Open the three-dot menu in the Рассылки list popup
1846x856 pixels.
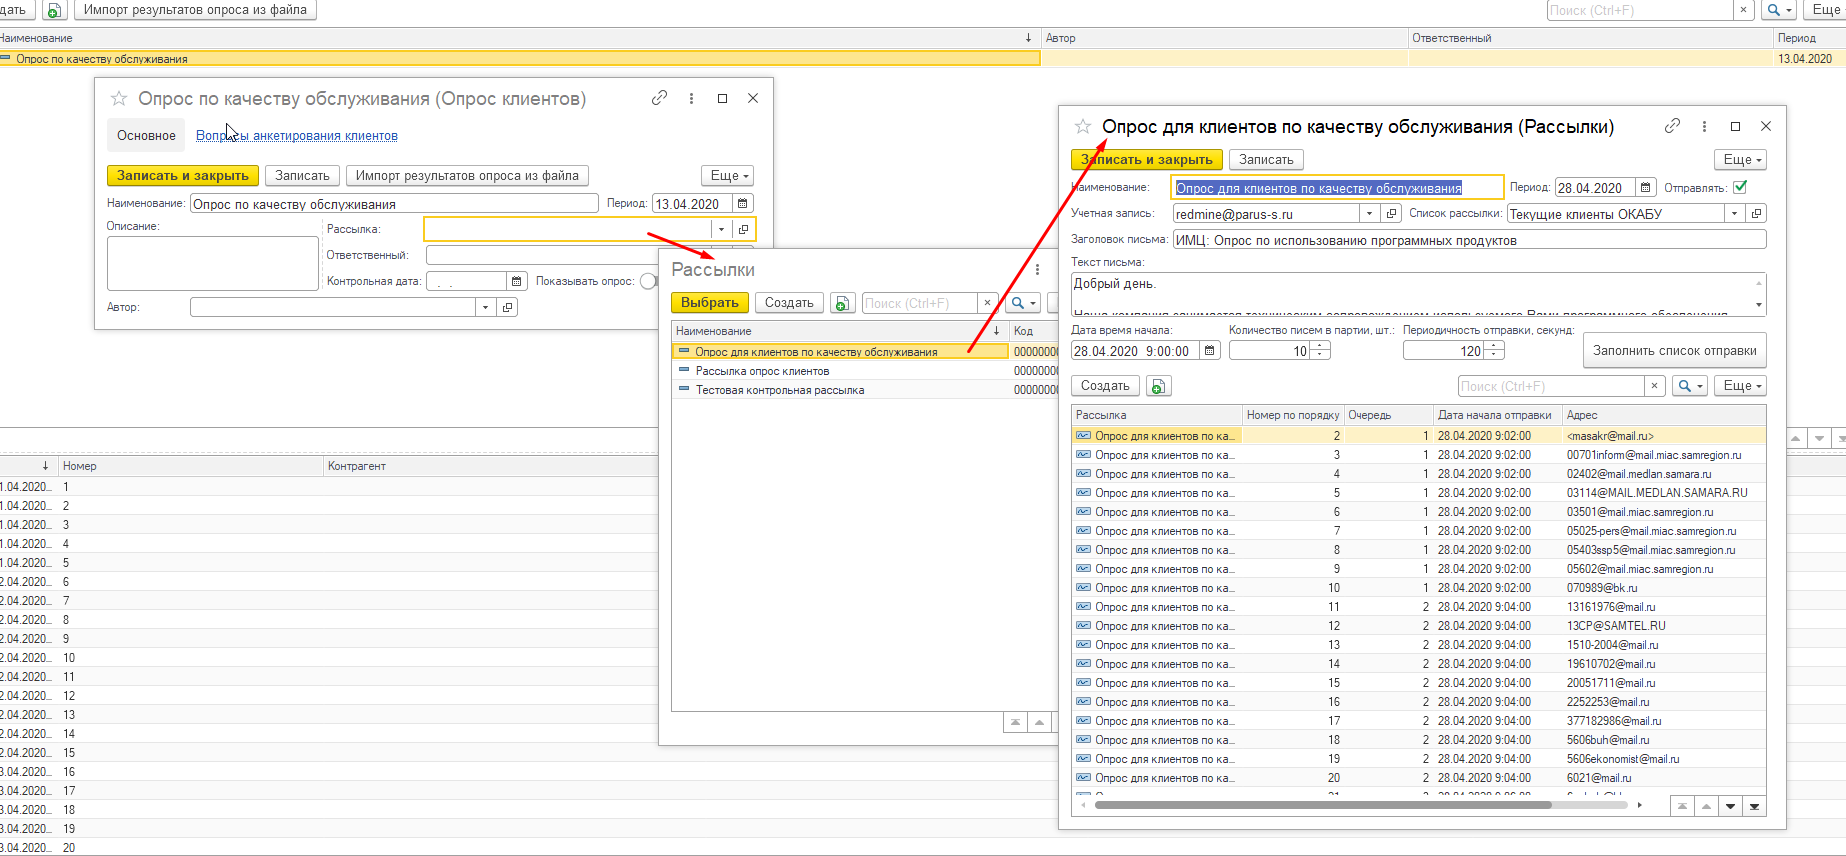click(1037, 270)
